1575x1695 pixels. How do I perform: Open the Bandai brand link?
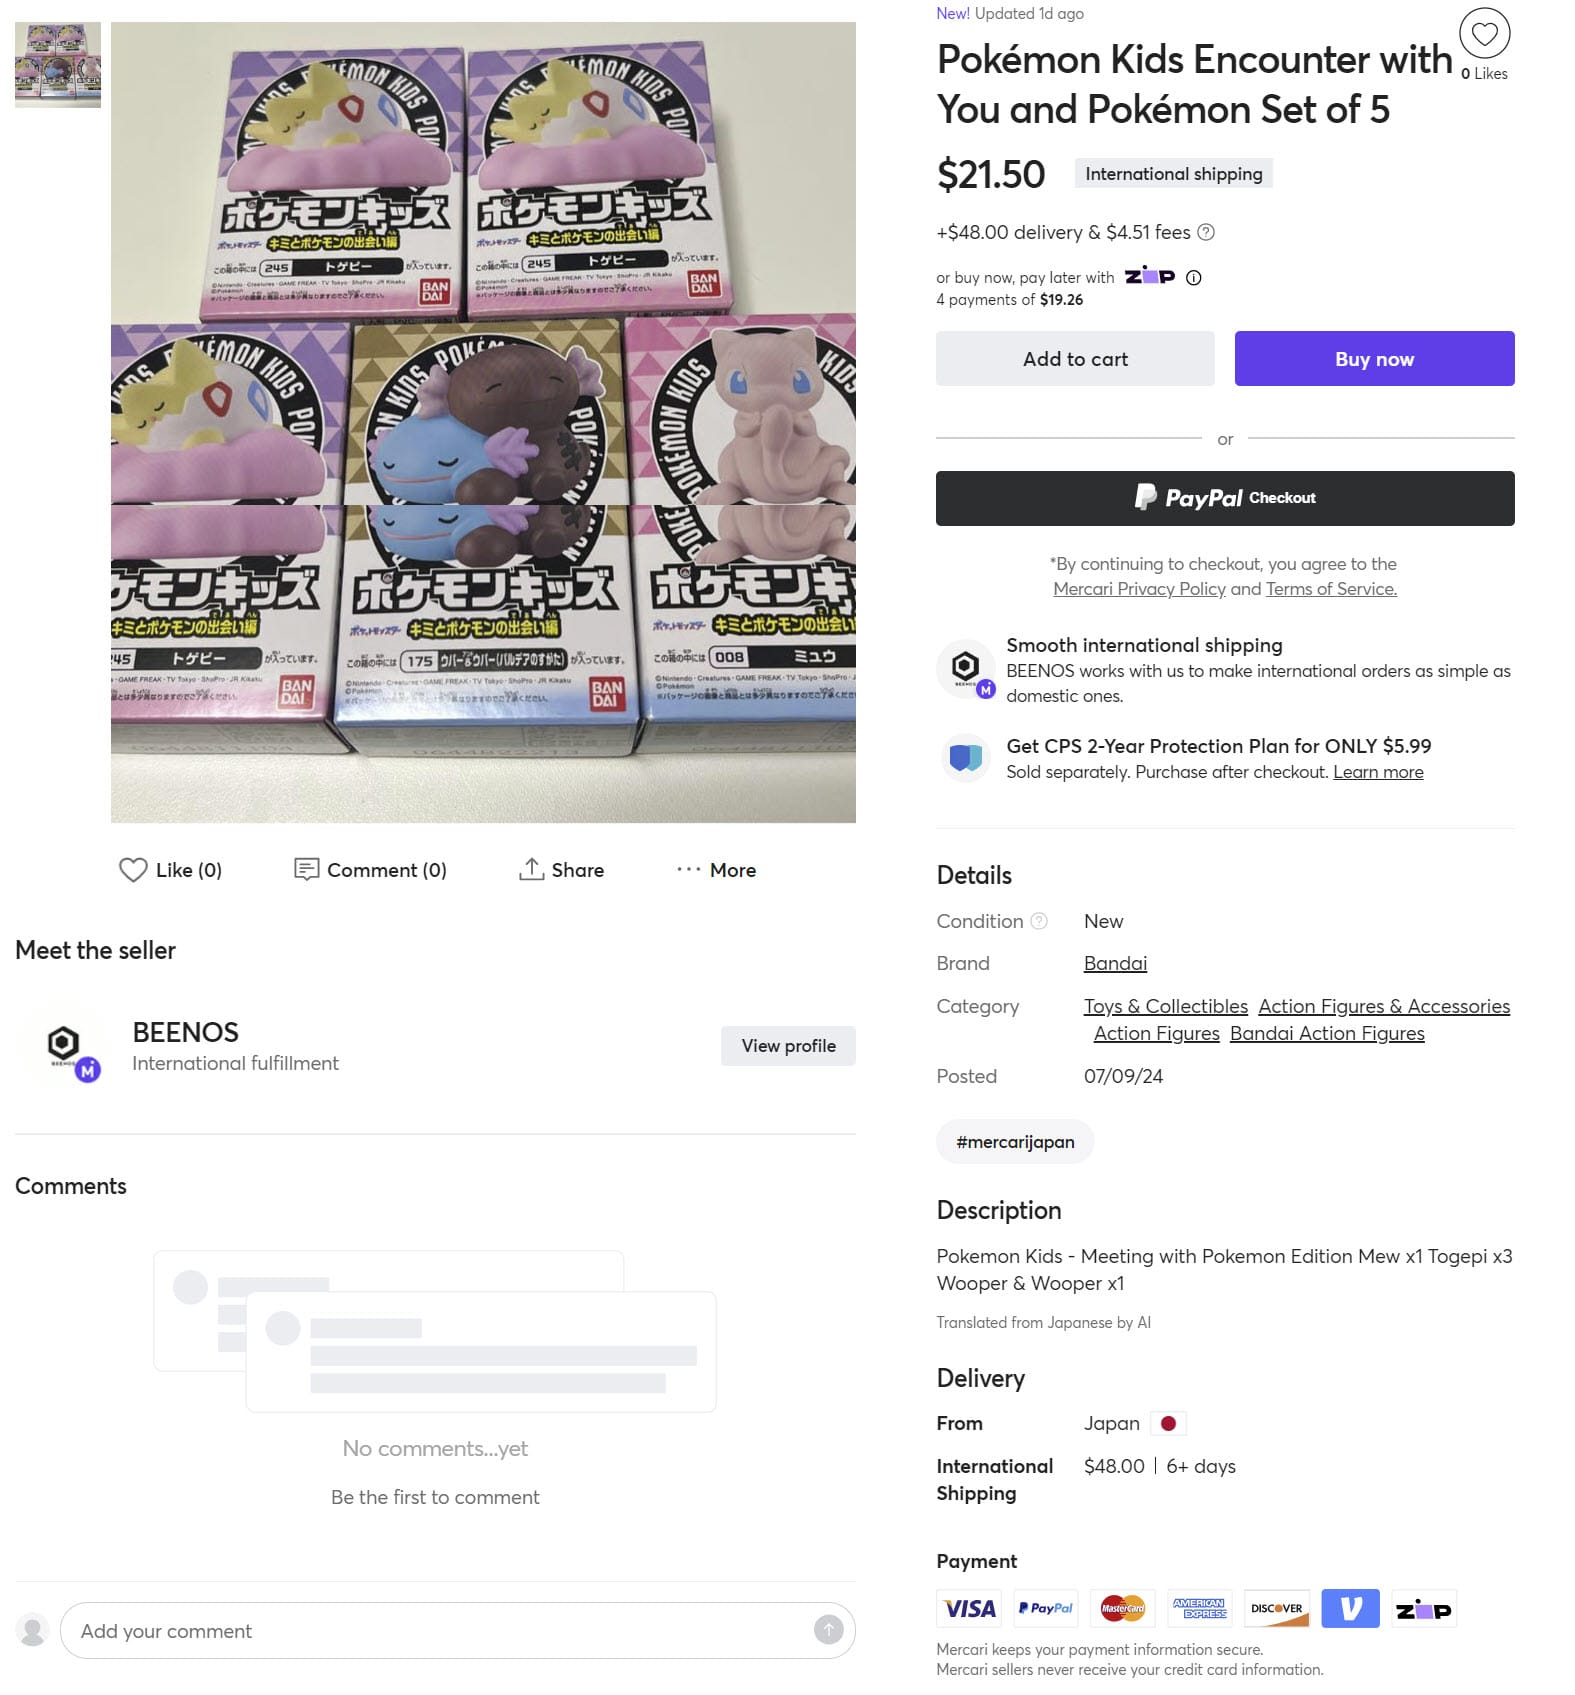[x=1115, y=963]
